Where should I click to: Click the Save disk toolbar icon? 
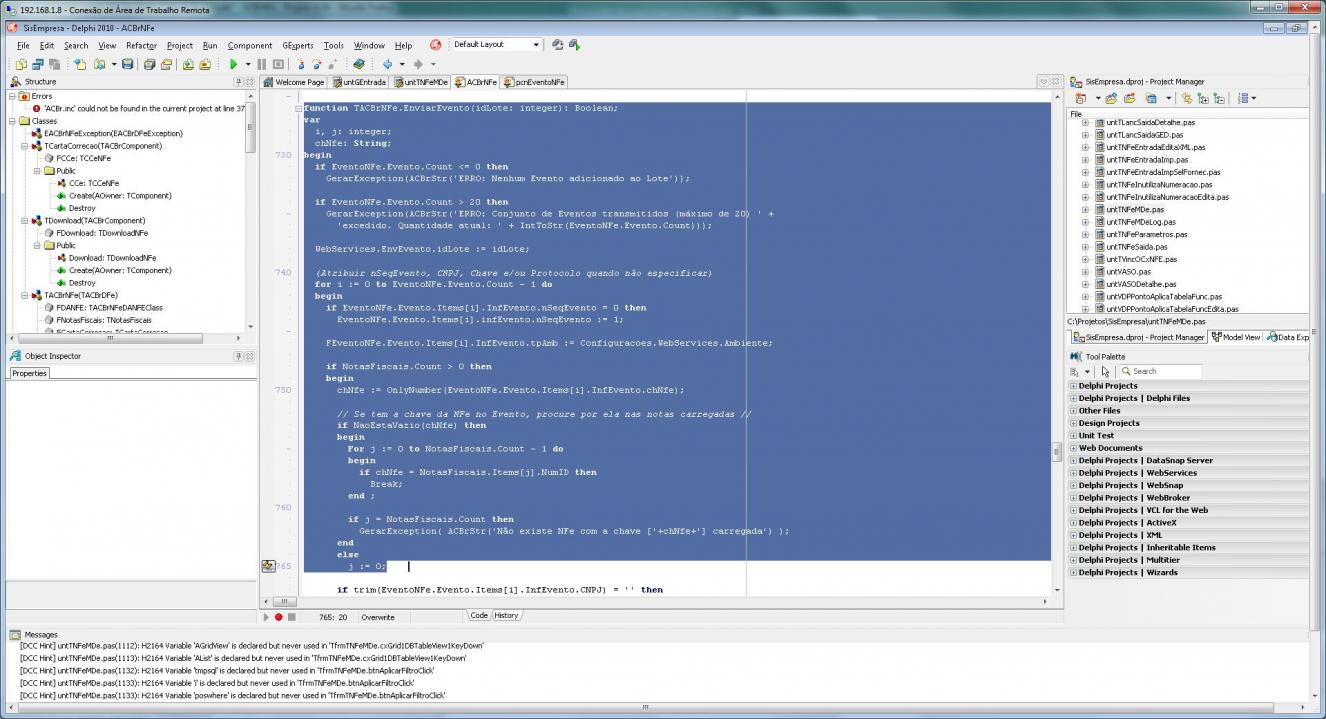coord(128,64)
